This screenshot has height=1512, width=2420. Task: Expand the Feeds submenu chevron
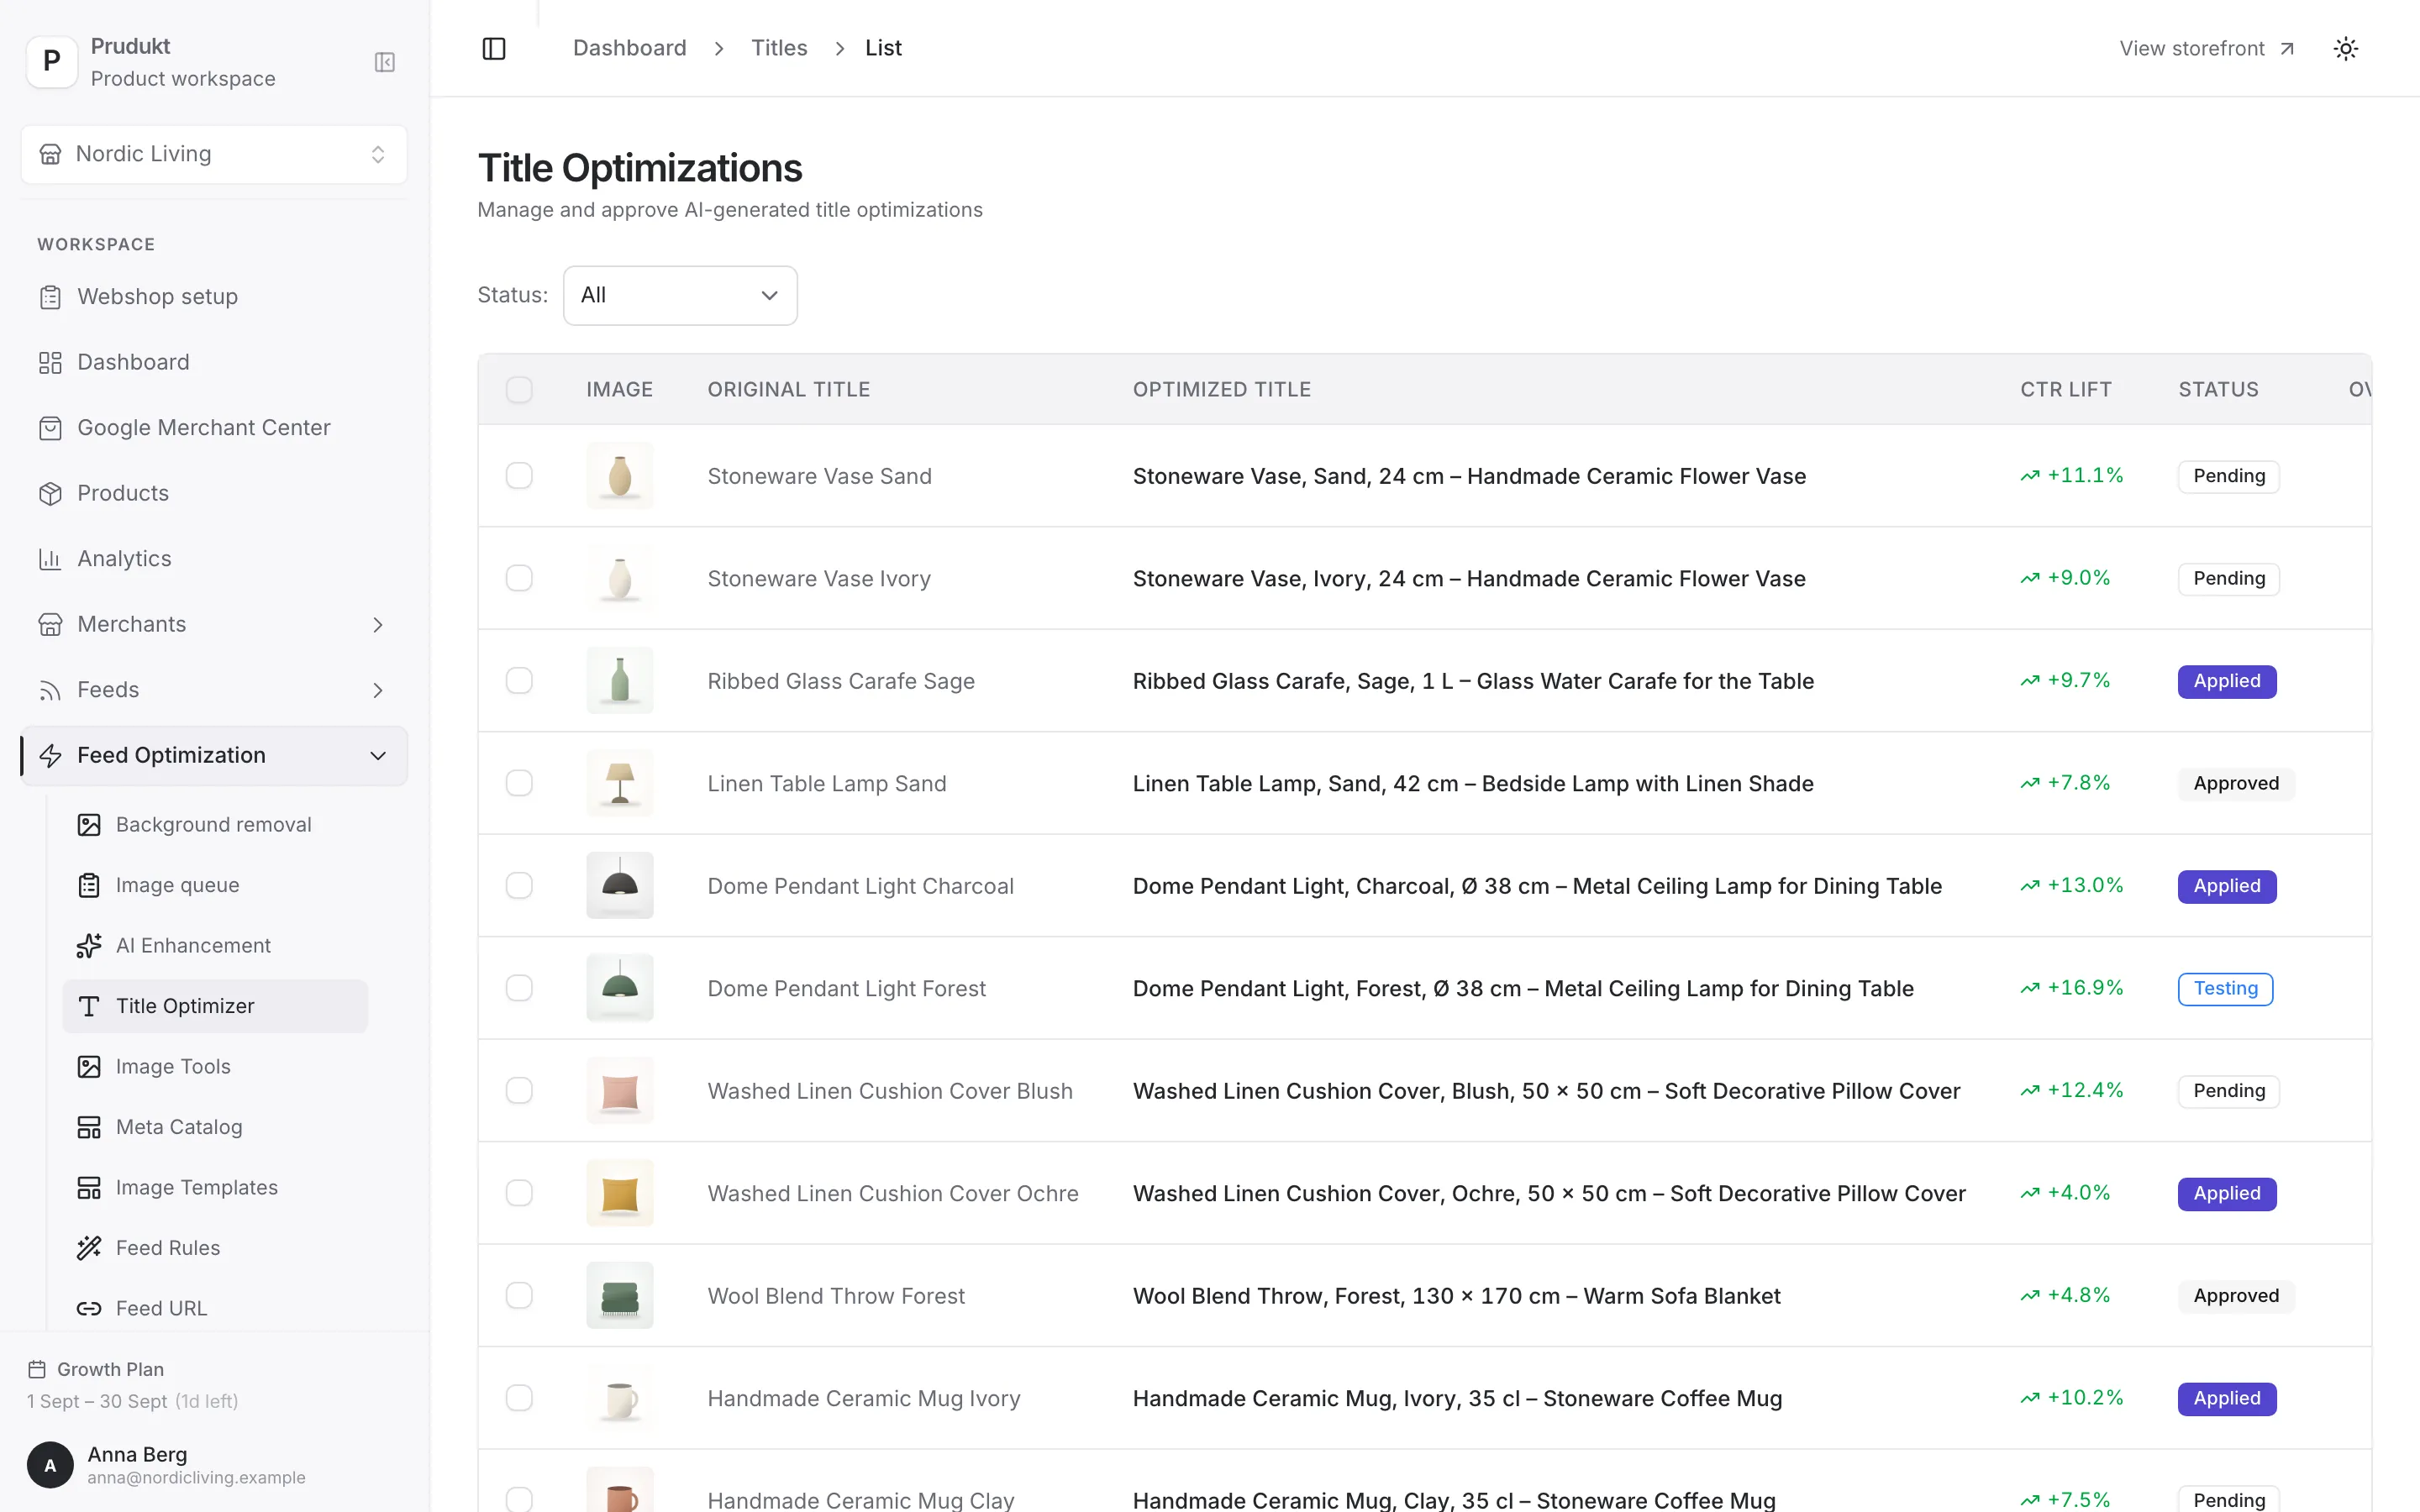(x=378, y=690)
